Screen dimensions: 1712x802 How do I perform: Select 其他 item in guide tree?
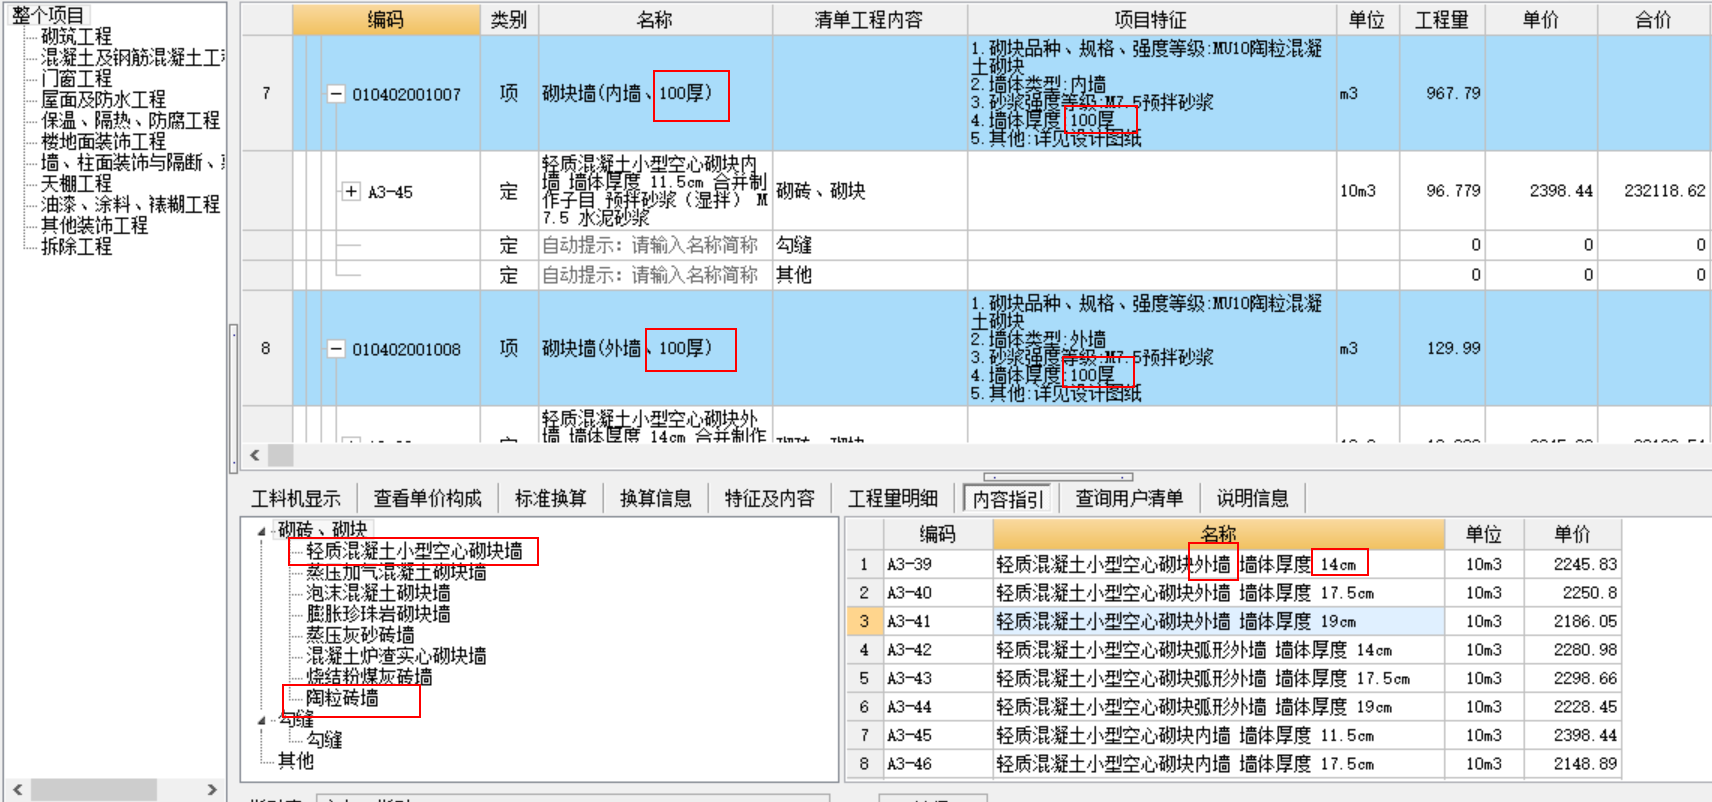coord(296,761)
